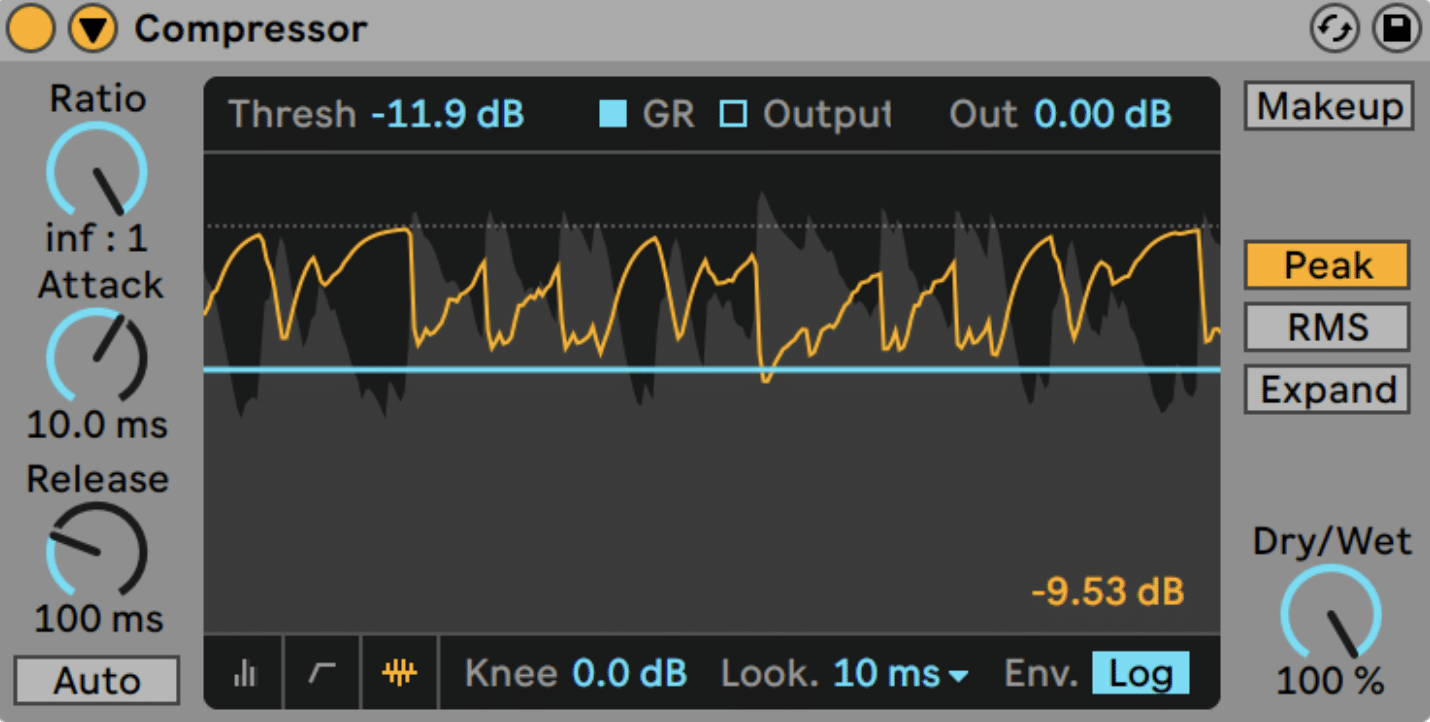Click the 100 ms release value
The image size is (1430, 722).
pyautogui.click(x=97, y=618)
